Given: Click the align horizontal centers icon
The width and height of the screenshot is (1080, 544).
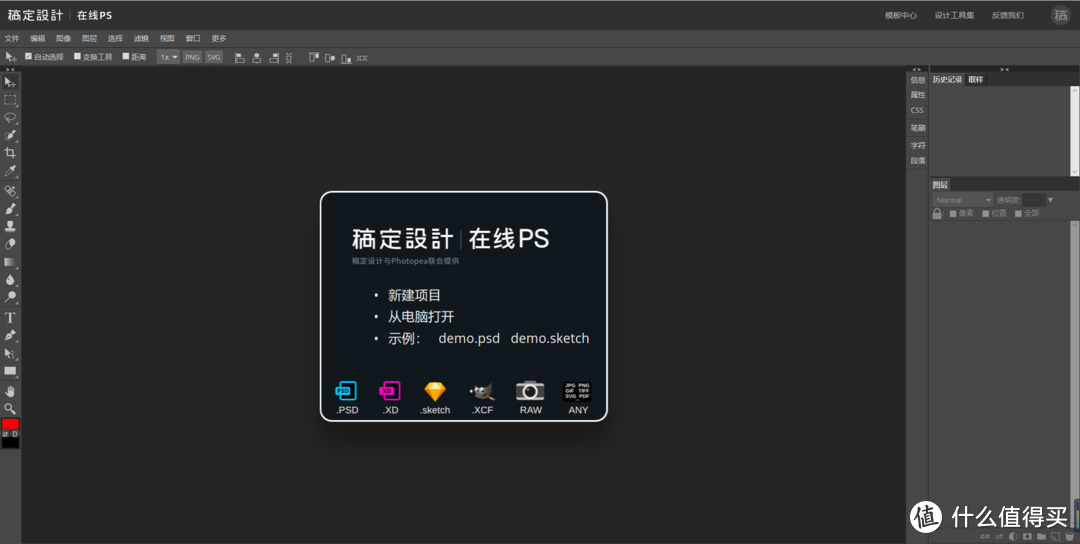Looking at the screenshot, I should pyautogui.click(x=257, y=58).
